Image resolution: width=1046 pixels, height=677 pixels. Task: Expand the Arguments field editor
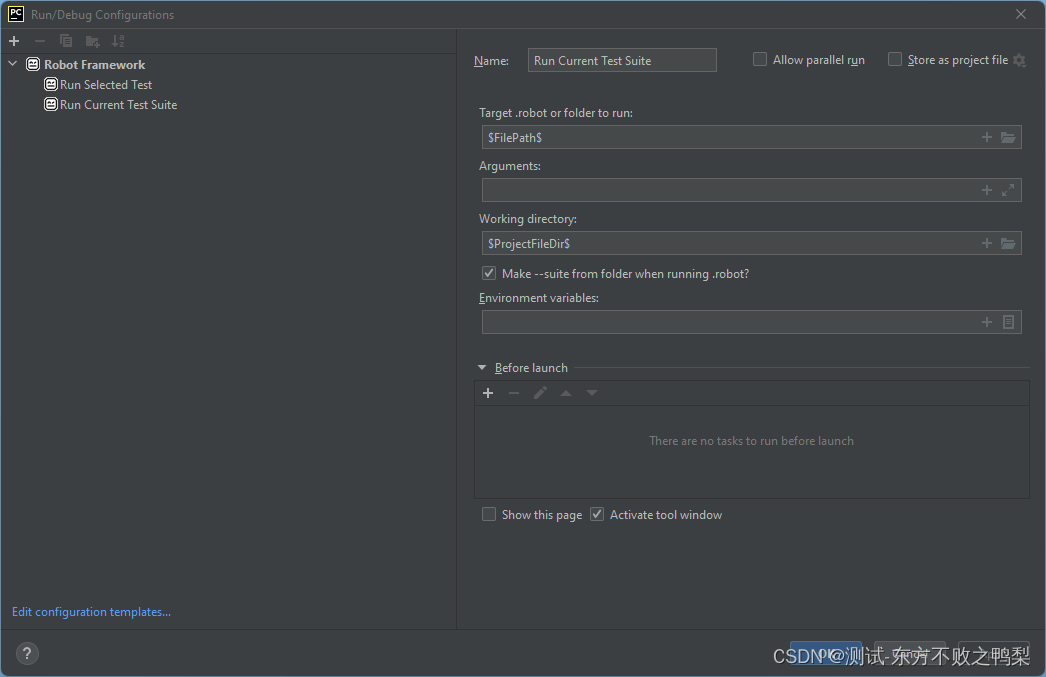[1008, 190]
